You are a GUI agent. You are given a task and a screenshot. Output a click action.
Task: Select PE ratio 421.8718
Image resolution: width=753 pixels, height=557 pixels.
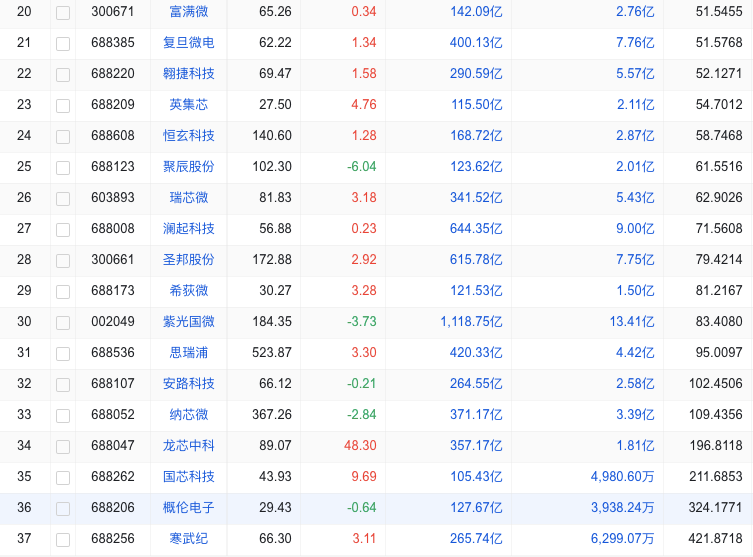point(716,538)
